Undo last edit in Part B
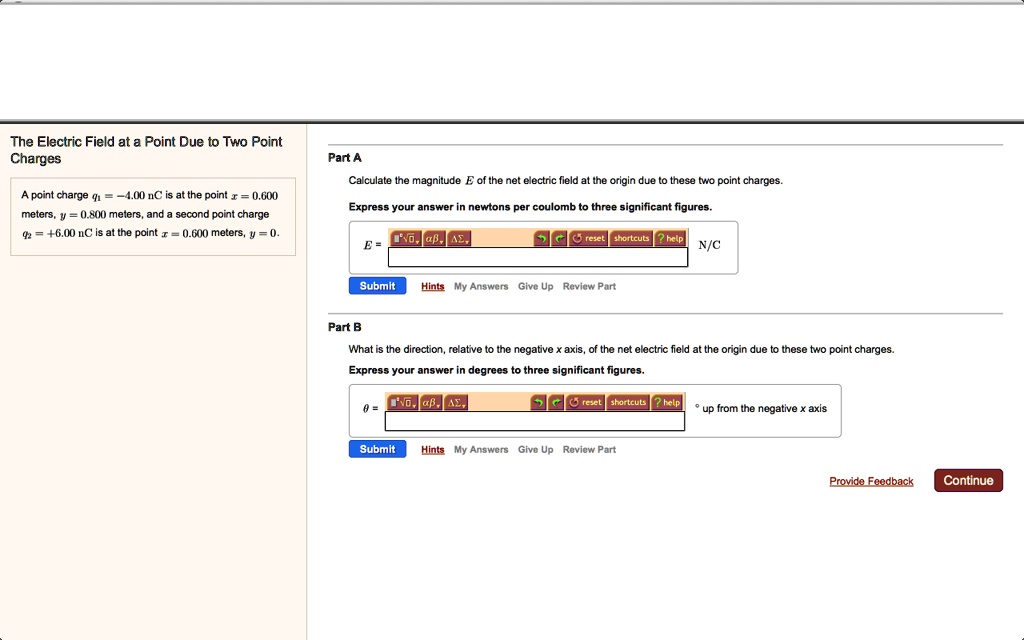1024x640 pixels. [538, 402]
